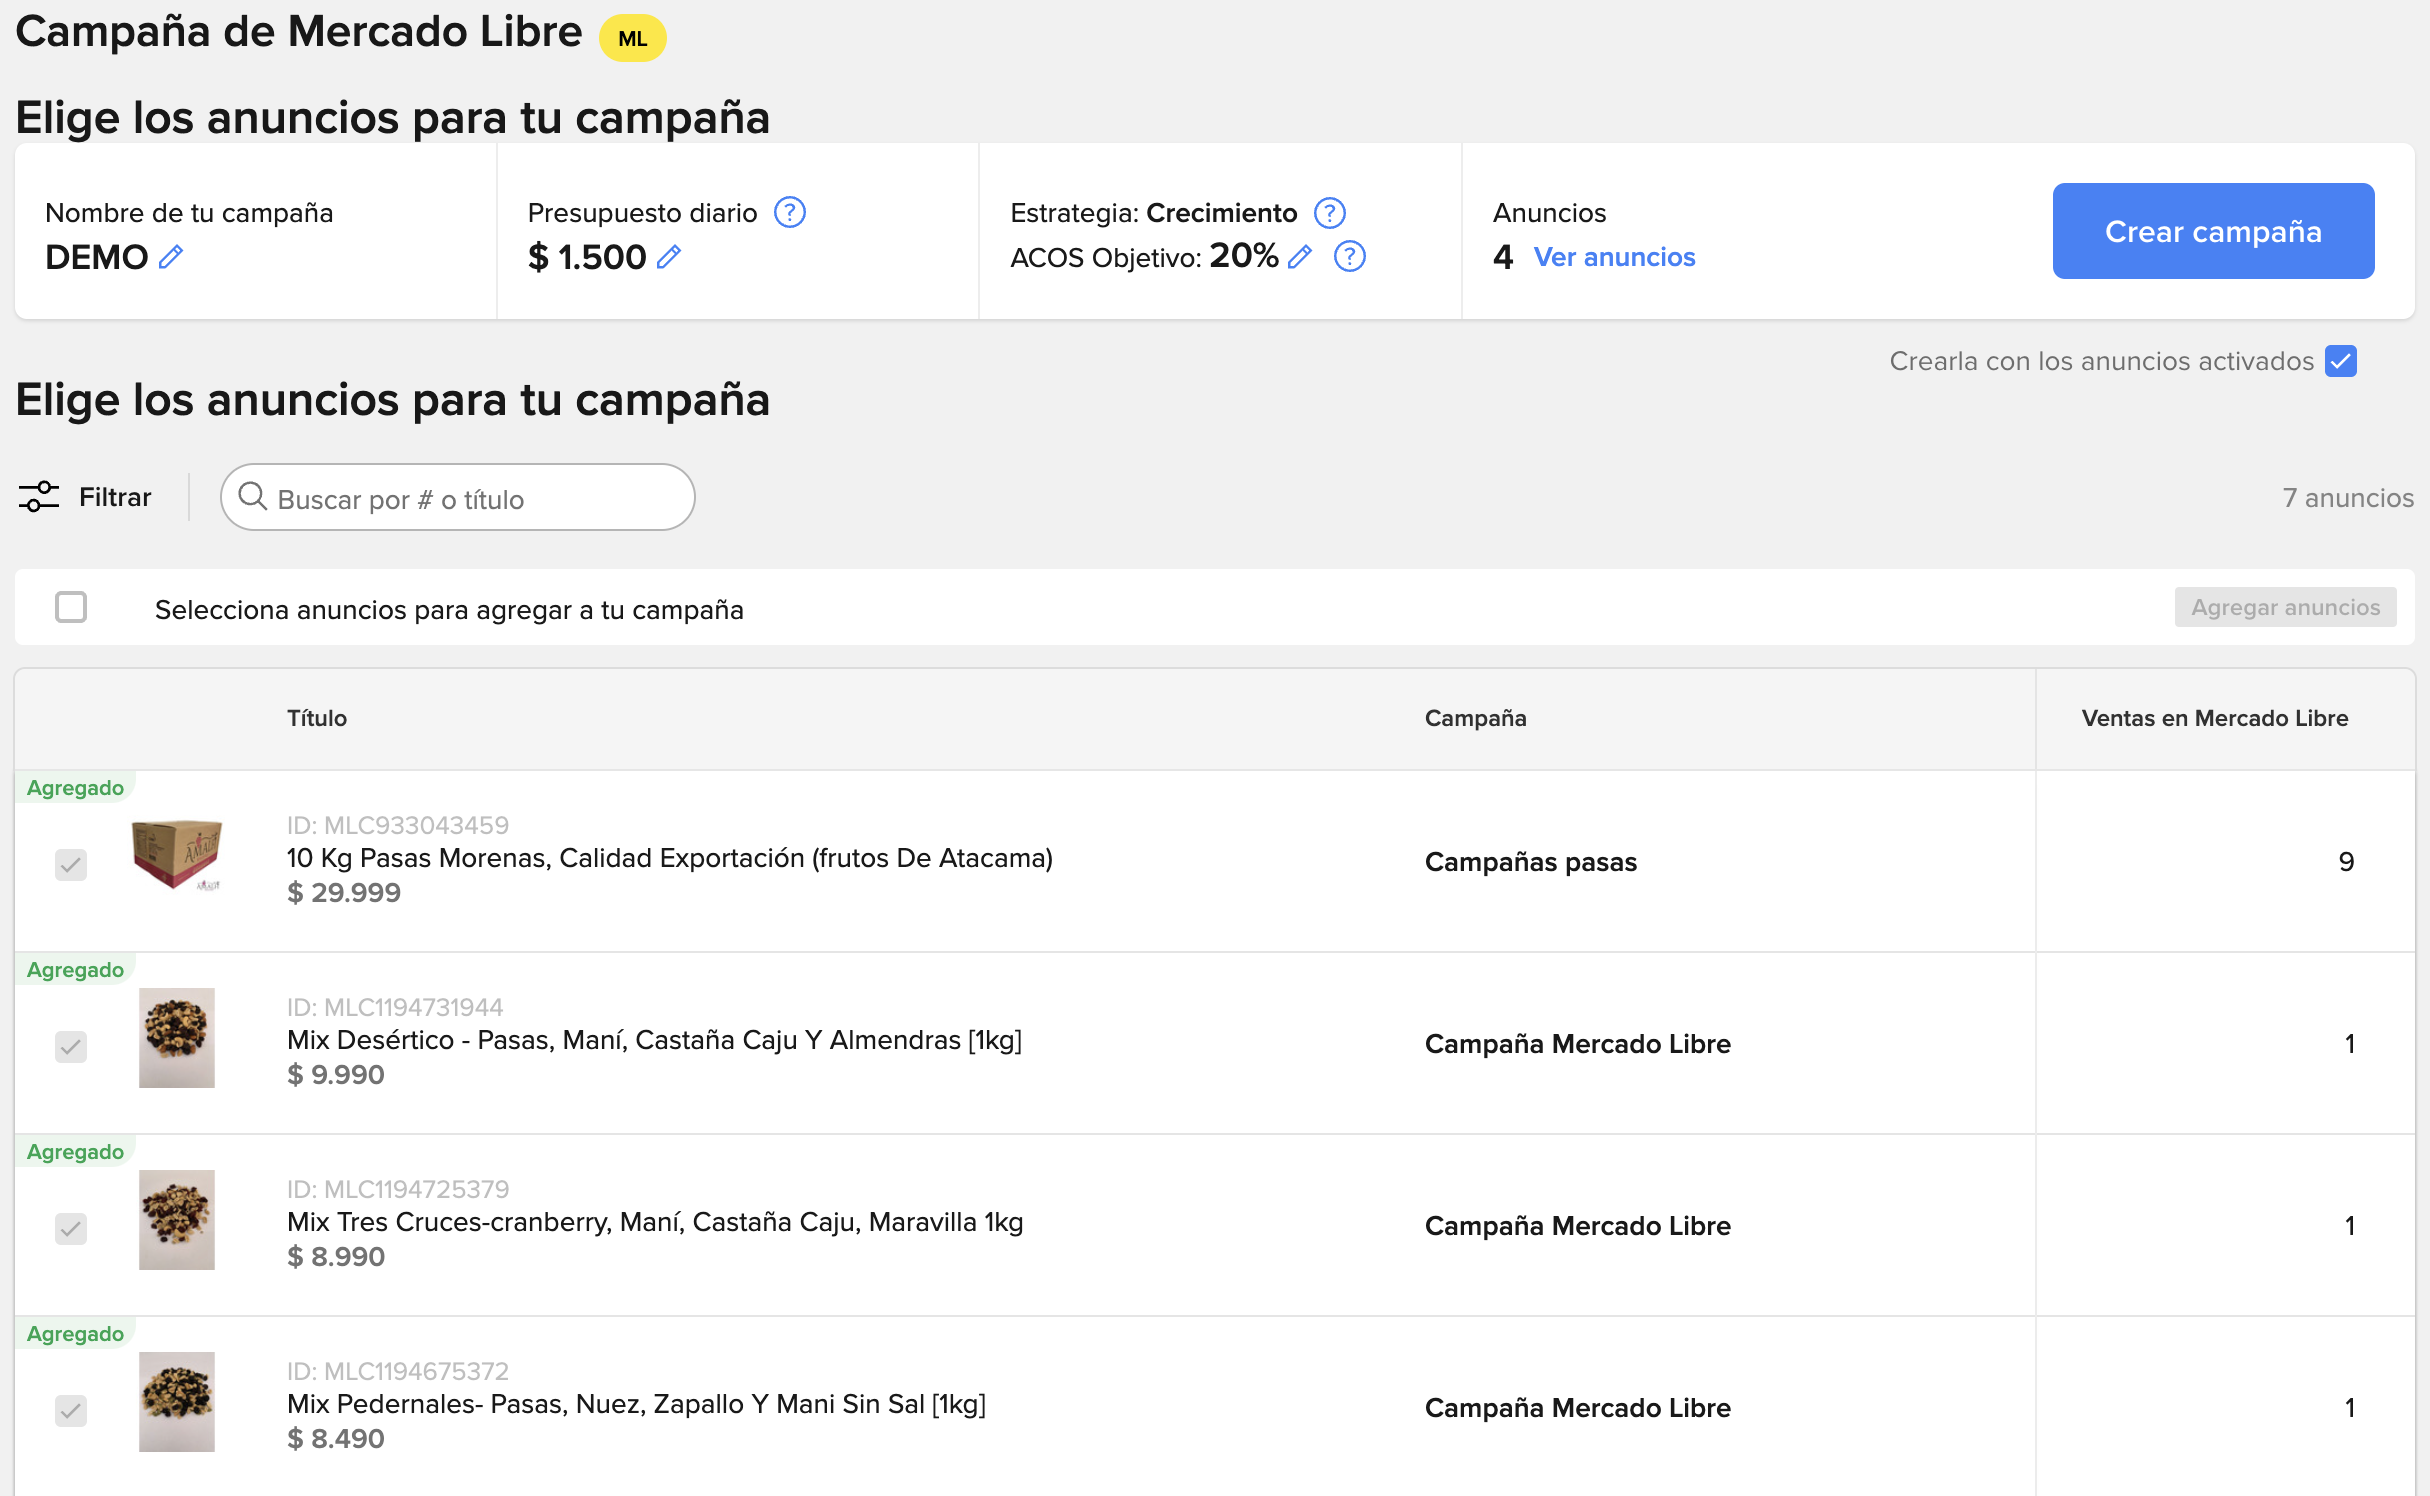This screenshot has width=2430, height=1496.
Task: Select title Mix Pedernales- Pasas, Nuez
Action: point(636,1404)
